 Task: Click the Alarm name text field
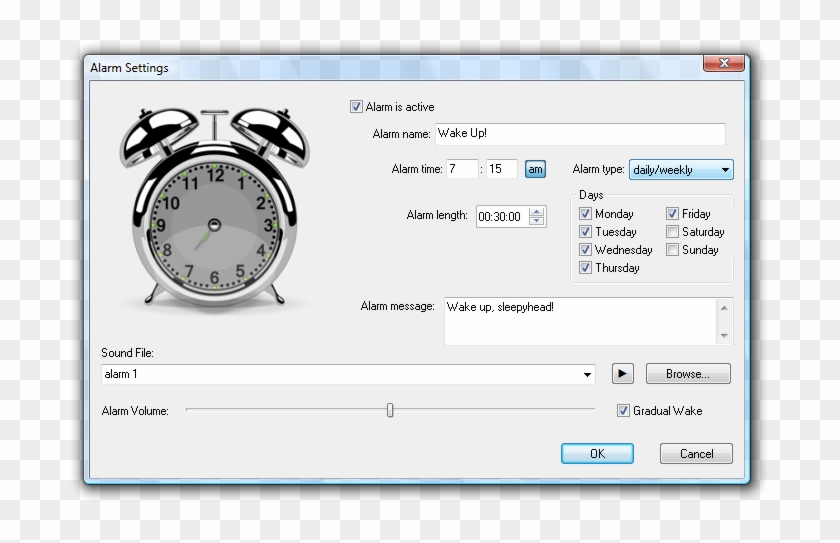click(x=580, y=134)
